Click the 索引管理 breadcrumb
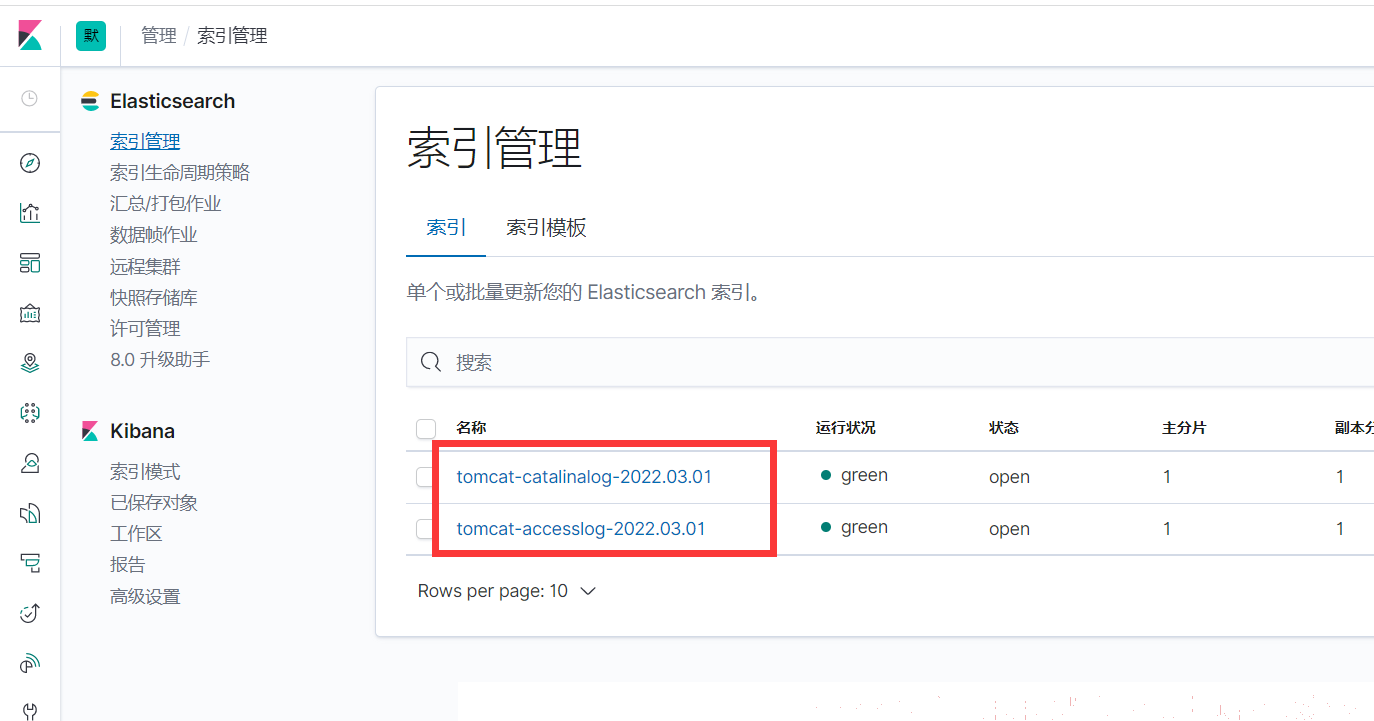Screen dimensions: 1374x721 point(232,36)
